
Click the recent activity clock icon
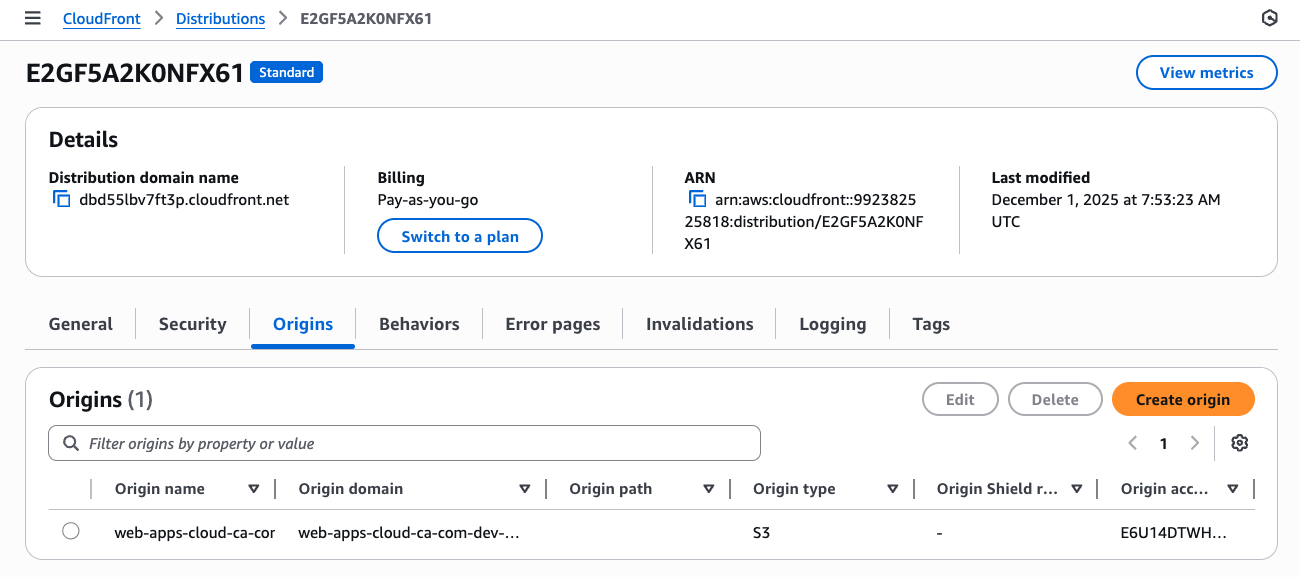pyautogui.click(x=1269, y=18)
